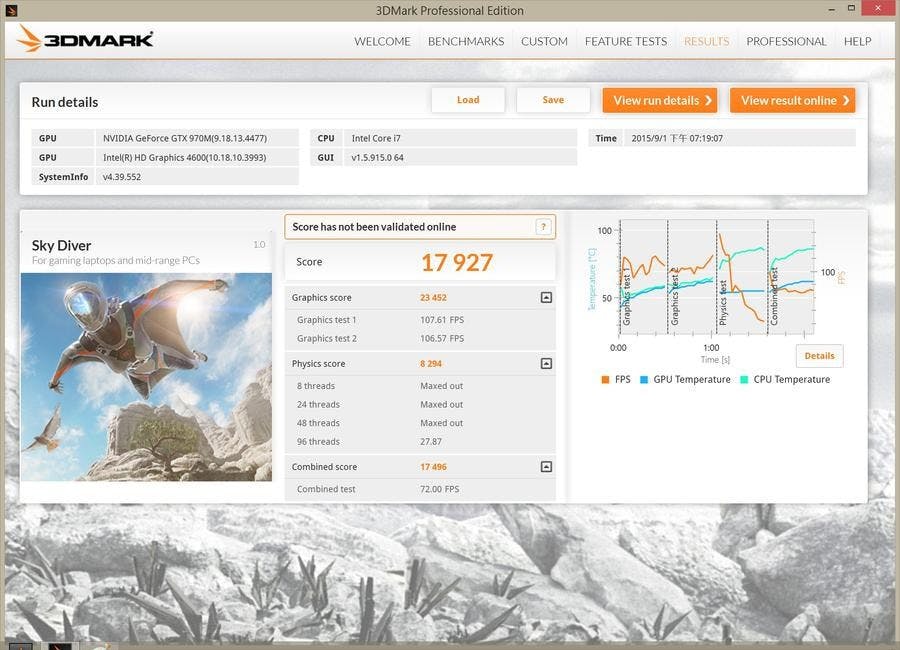This screenshot has height=650, width=900.
Task: Click the Details button under chart
Action: click(819, 356)
